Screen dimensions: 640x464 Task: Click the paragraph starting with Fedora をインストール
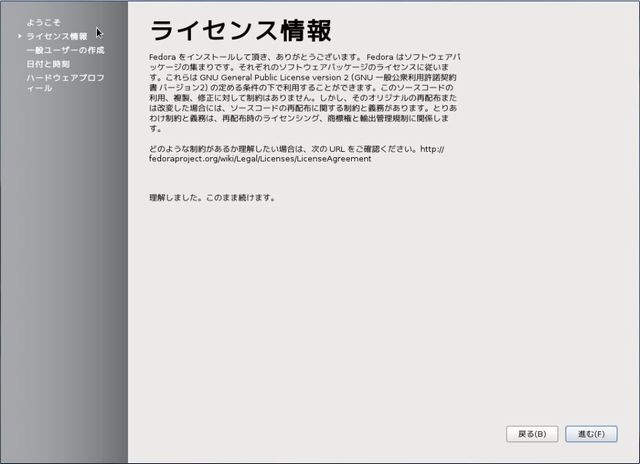pos(304,93)
